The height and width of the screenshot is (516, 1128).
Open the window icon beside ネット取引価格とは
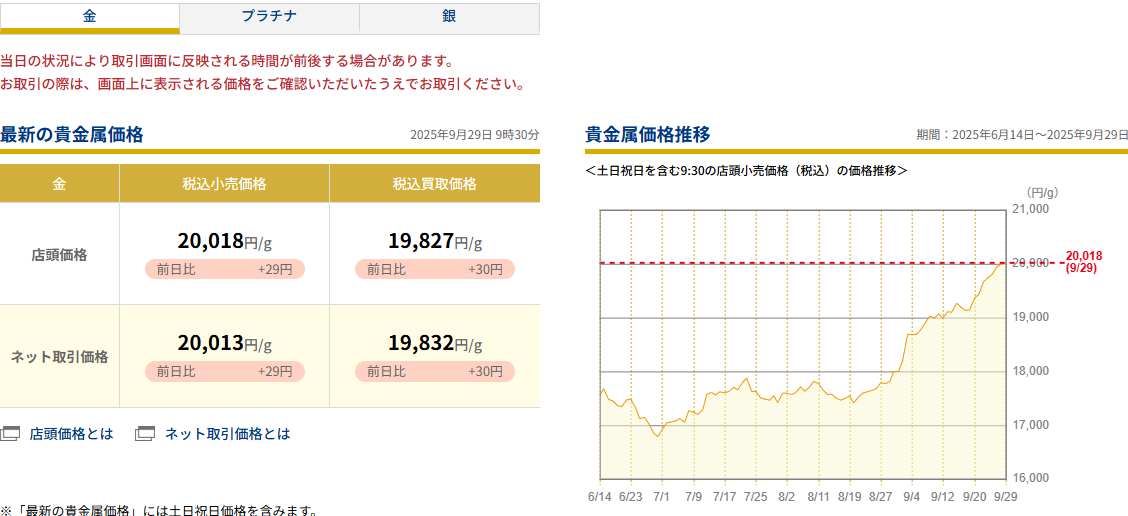[x=145, y=434]
